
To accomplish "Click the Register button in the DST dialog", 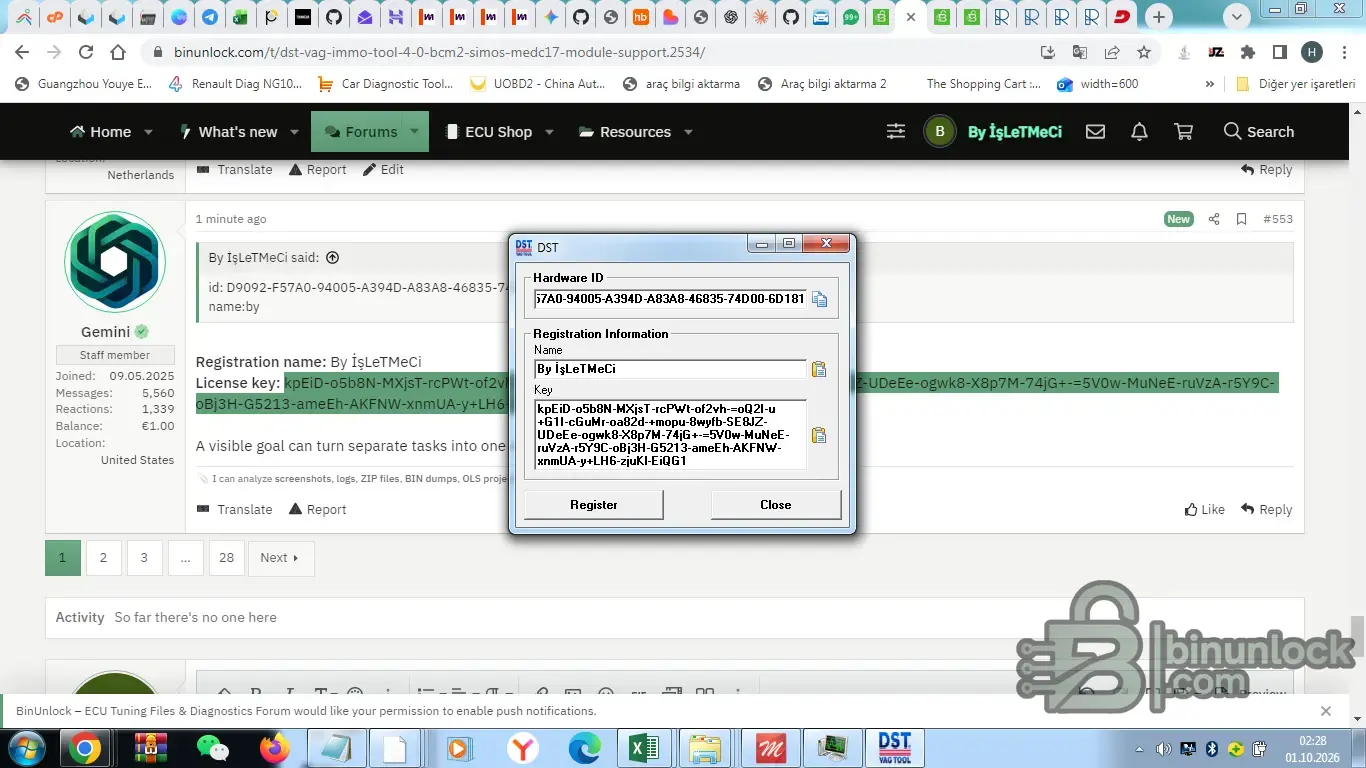I will (594, 505).
